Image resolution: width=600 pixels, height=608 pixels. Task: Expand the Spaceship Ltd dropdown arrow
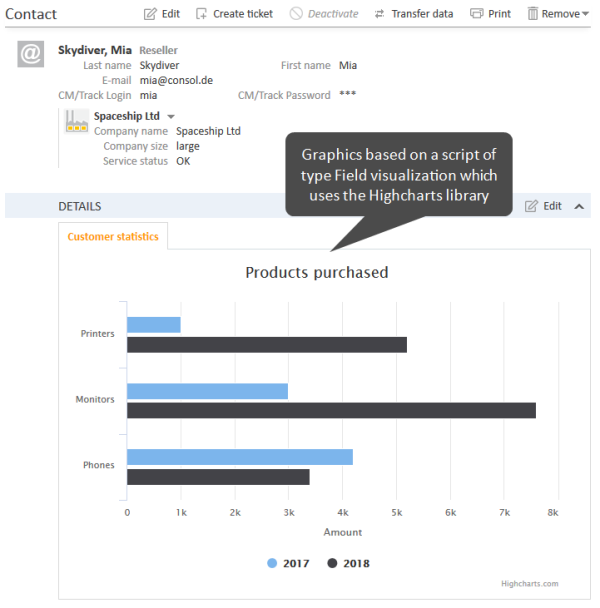[171, 116]
